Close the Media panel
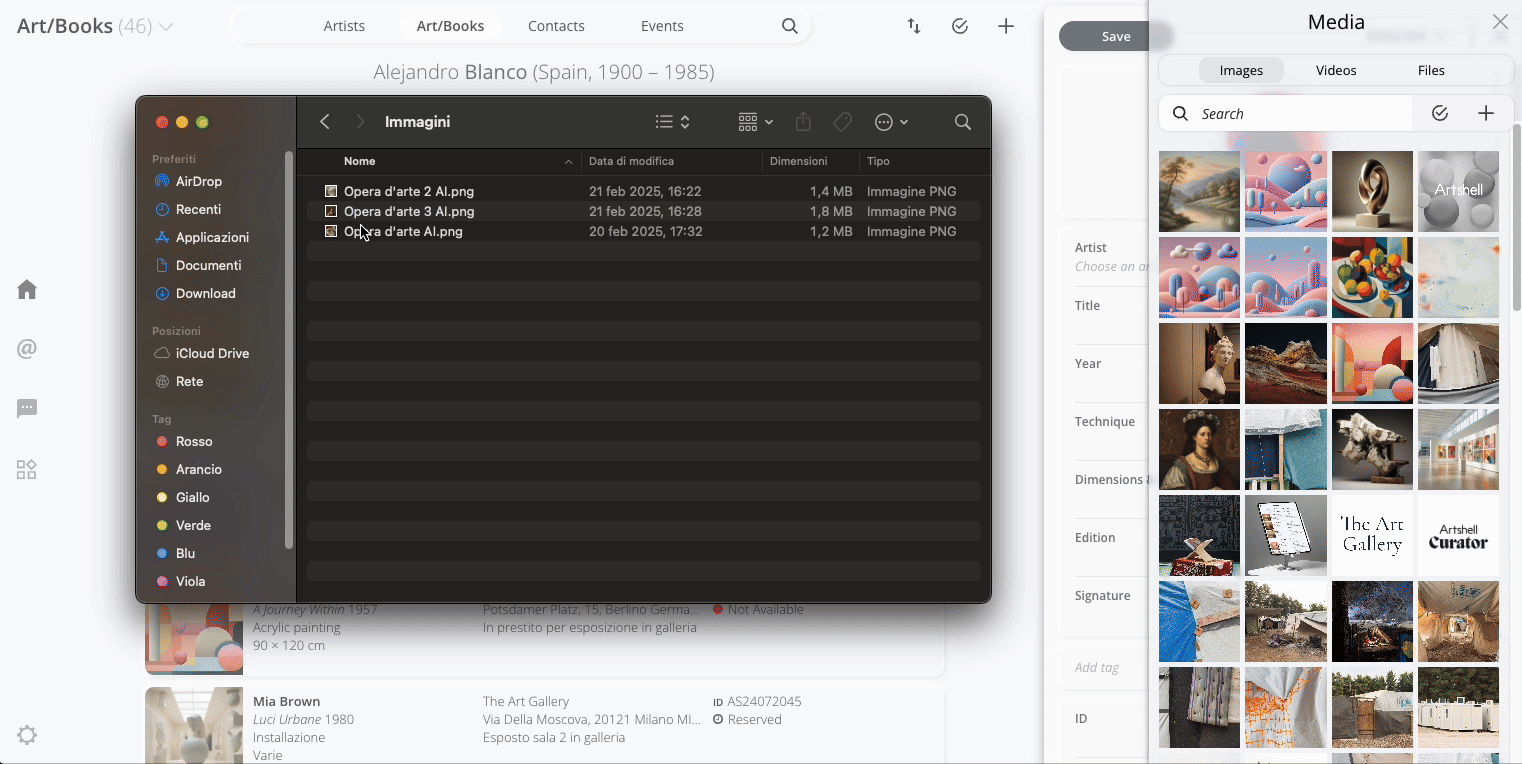Screen dimensions: 1522x764 pyautogui.click(x=1500, y=22)
